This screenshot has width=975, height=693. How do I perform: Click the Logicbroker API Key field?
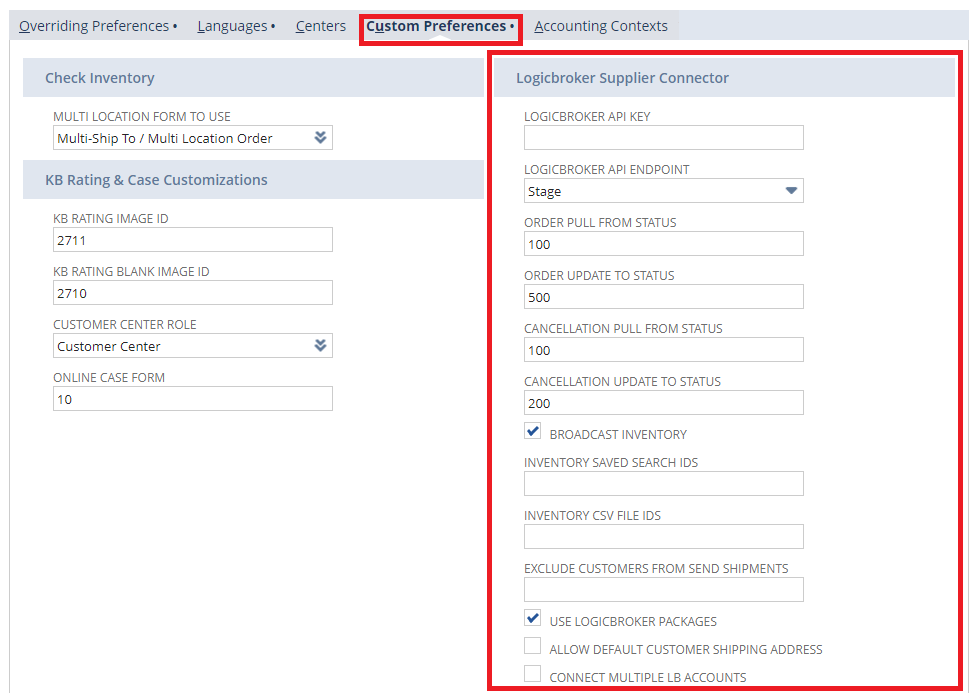(663, 138)
